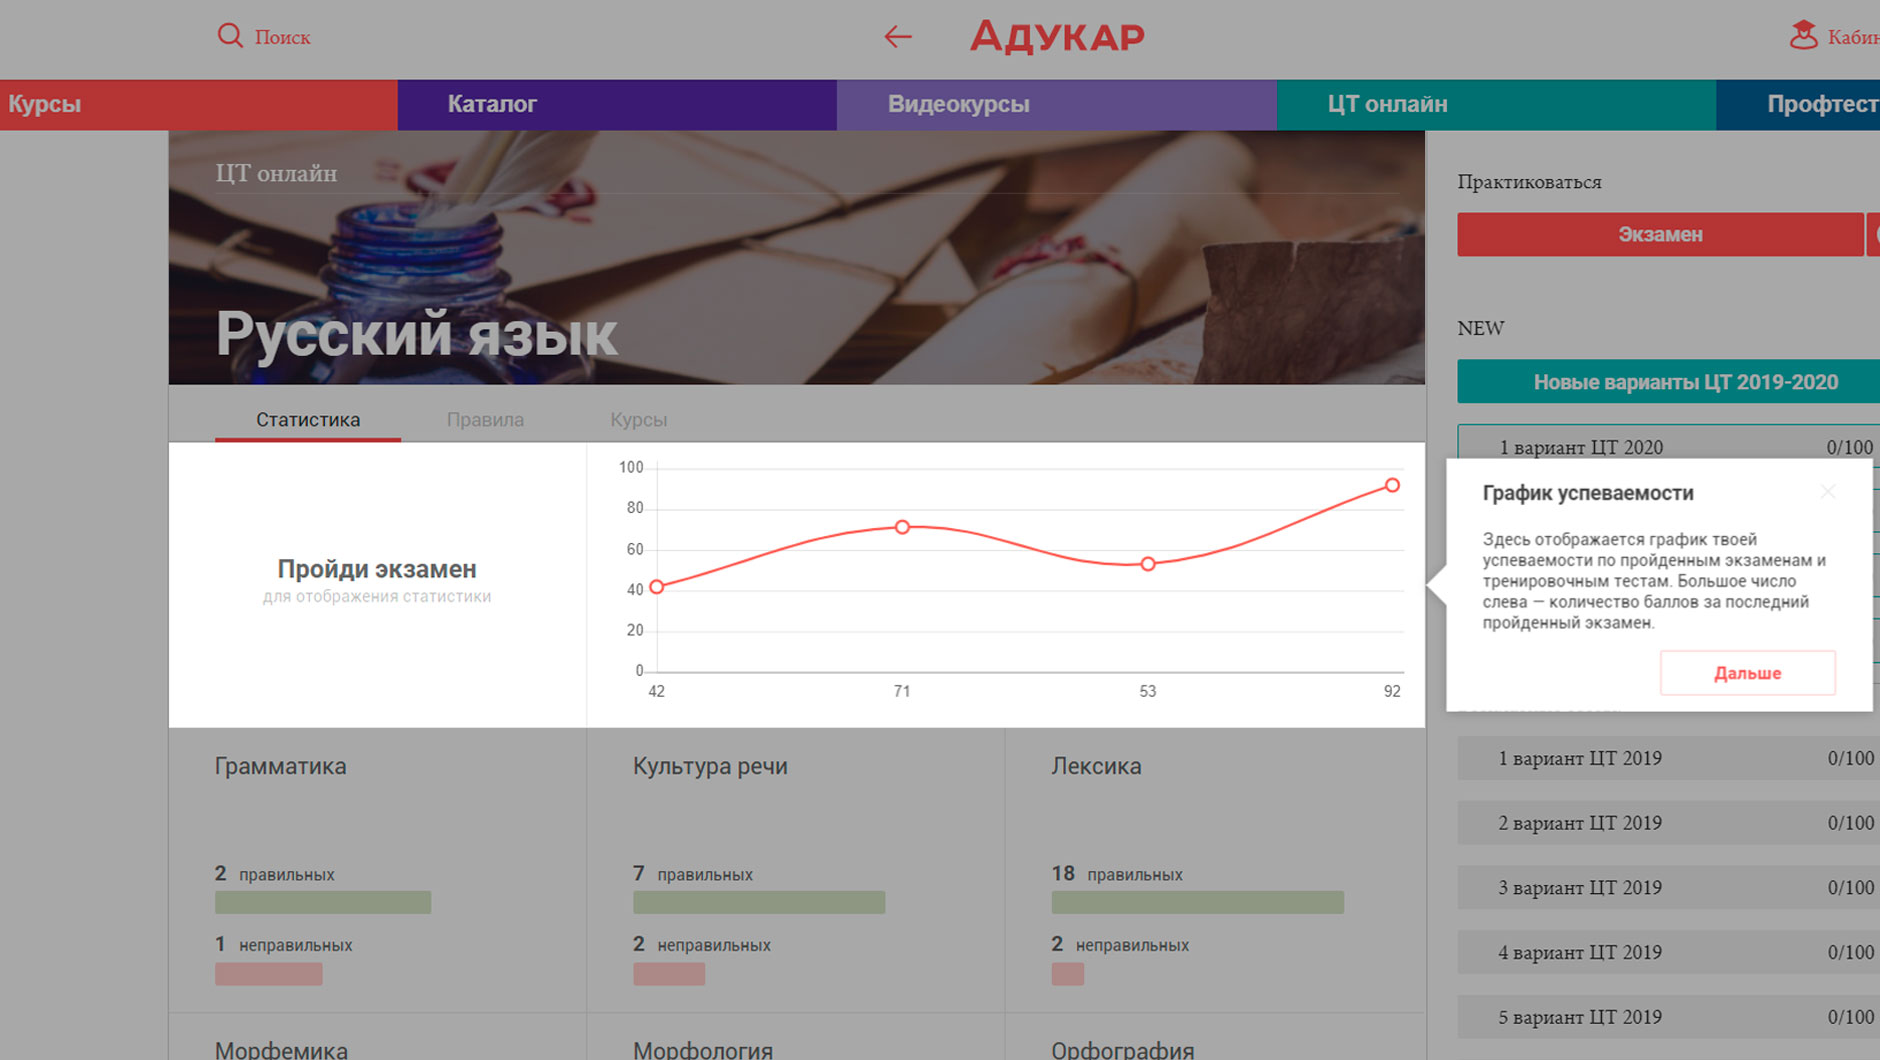Switch to the Правила tab
Viewport: 1880px width, 1060px height.
coord(485,420)
